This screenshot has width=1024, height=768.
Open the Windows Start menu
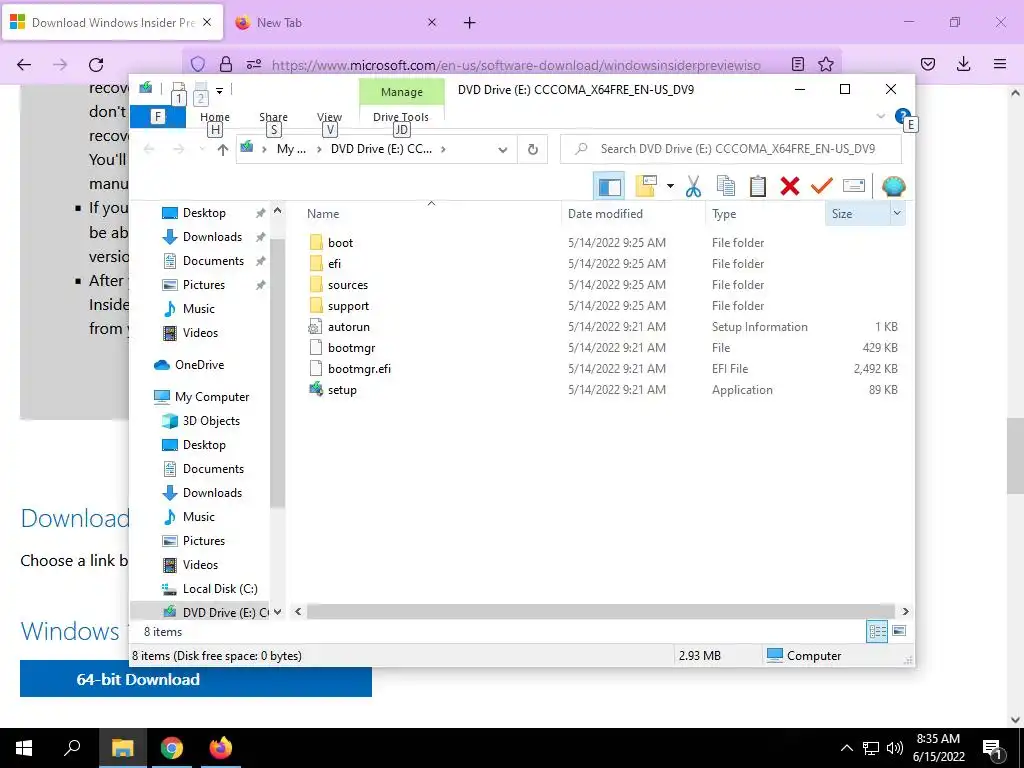[24, 748]
